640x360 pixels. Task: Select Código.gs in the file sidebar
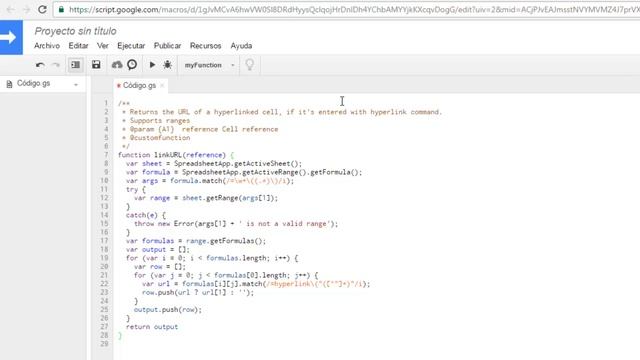33,83
